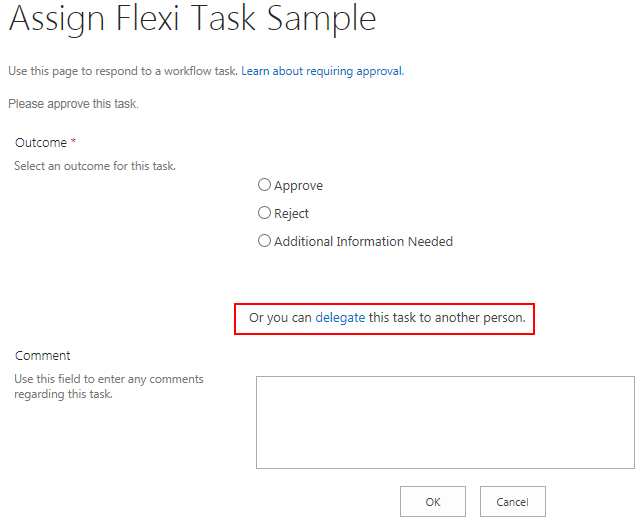Click the comment field help text
The width and height of the screenshot is (643, 520).
pyautogui.click(x=108, y=387)
